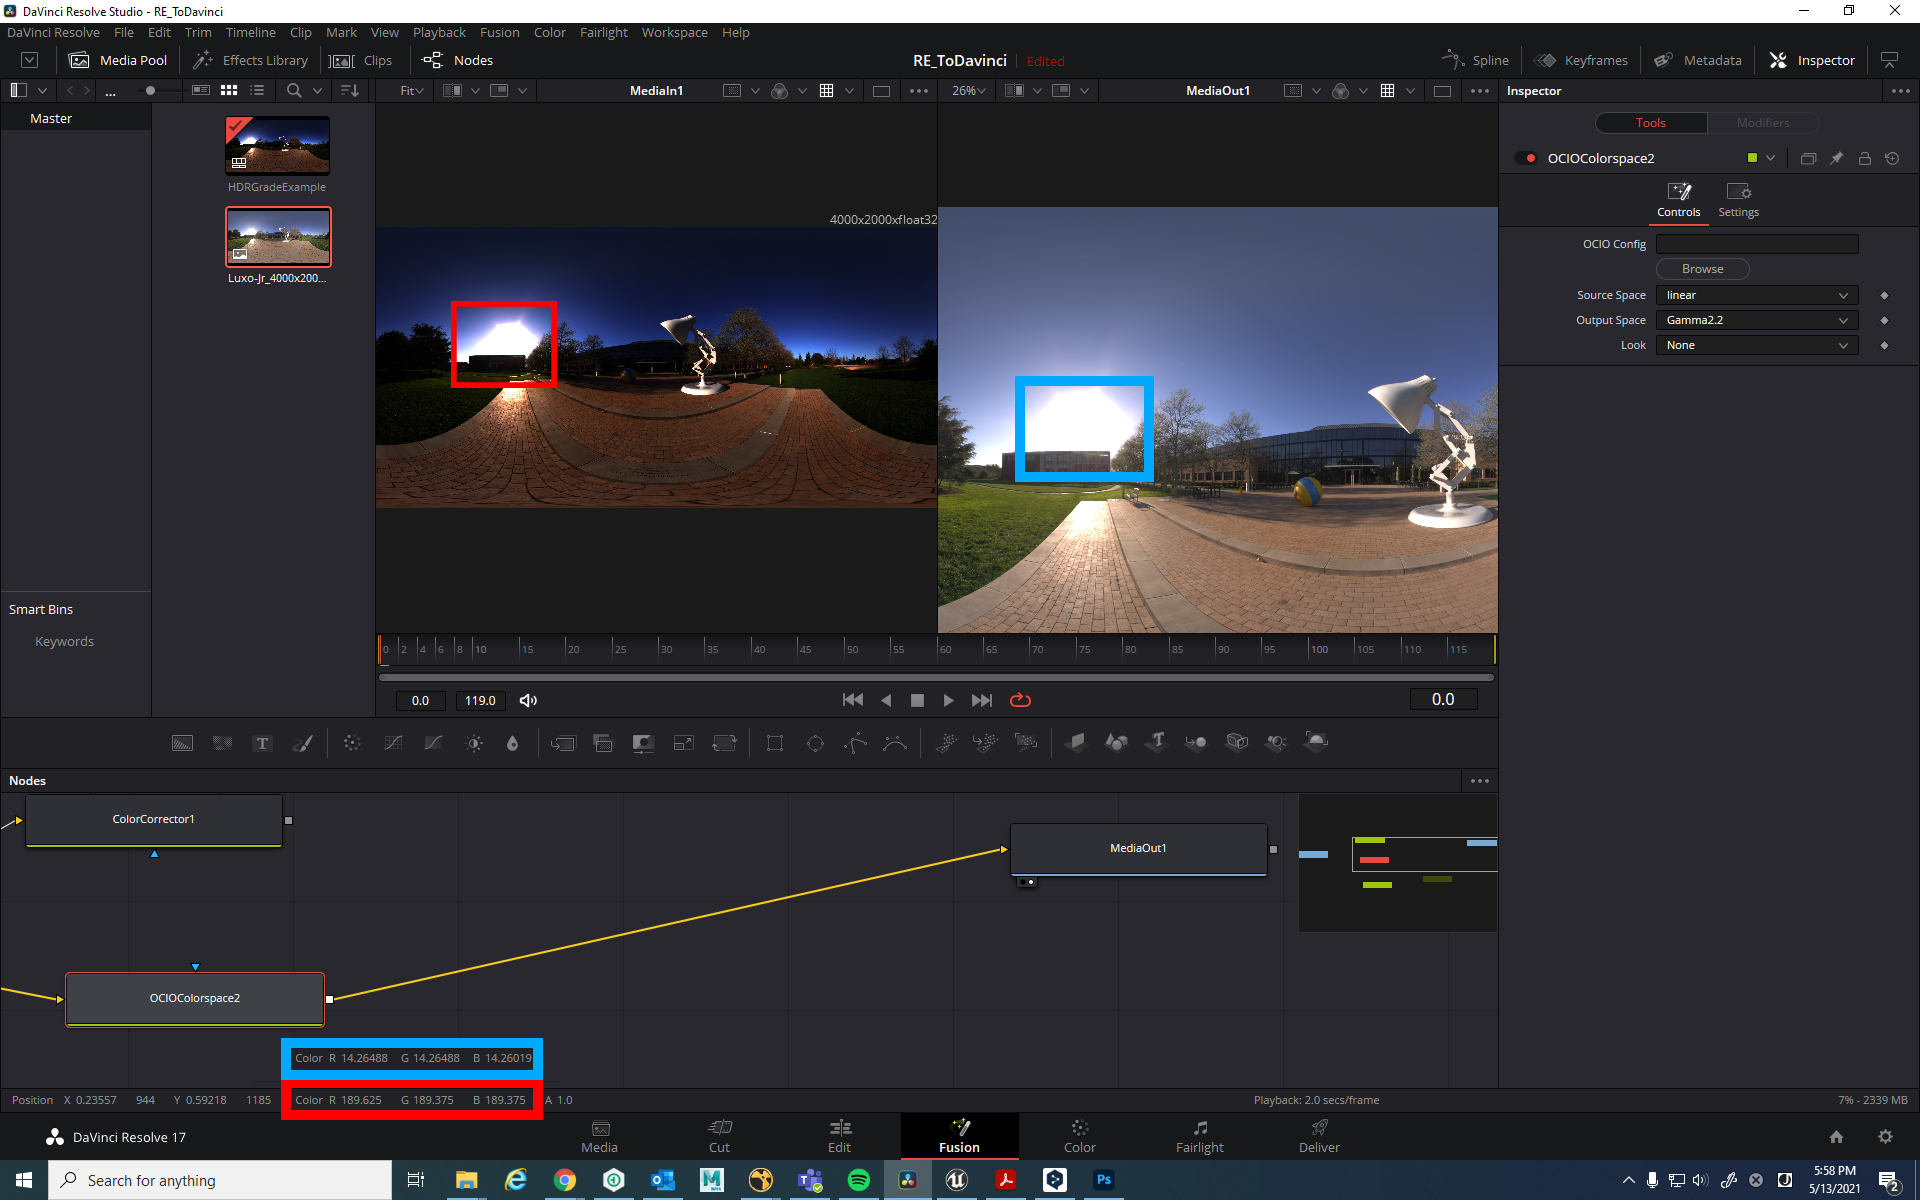Select the Luxo-Jr_4000x200 clip thumbnail
Viewport: 1920px width, 1200px height.
click(278, 237)
